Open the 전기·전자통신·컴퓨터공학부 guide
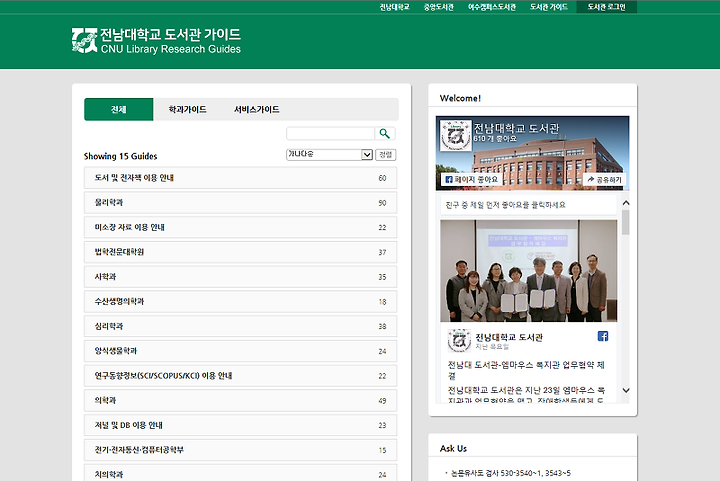Viewport: 720px width, 481px height. tap(240, 450)
